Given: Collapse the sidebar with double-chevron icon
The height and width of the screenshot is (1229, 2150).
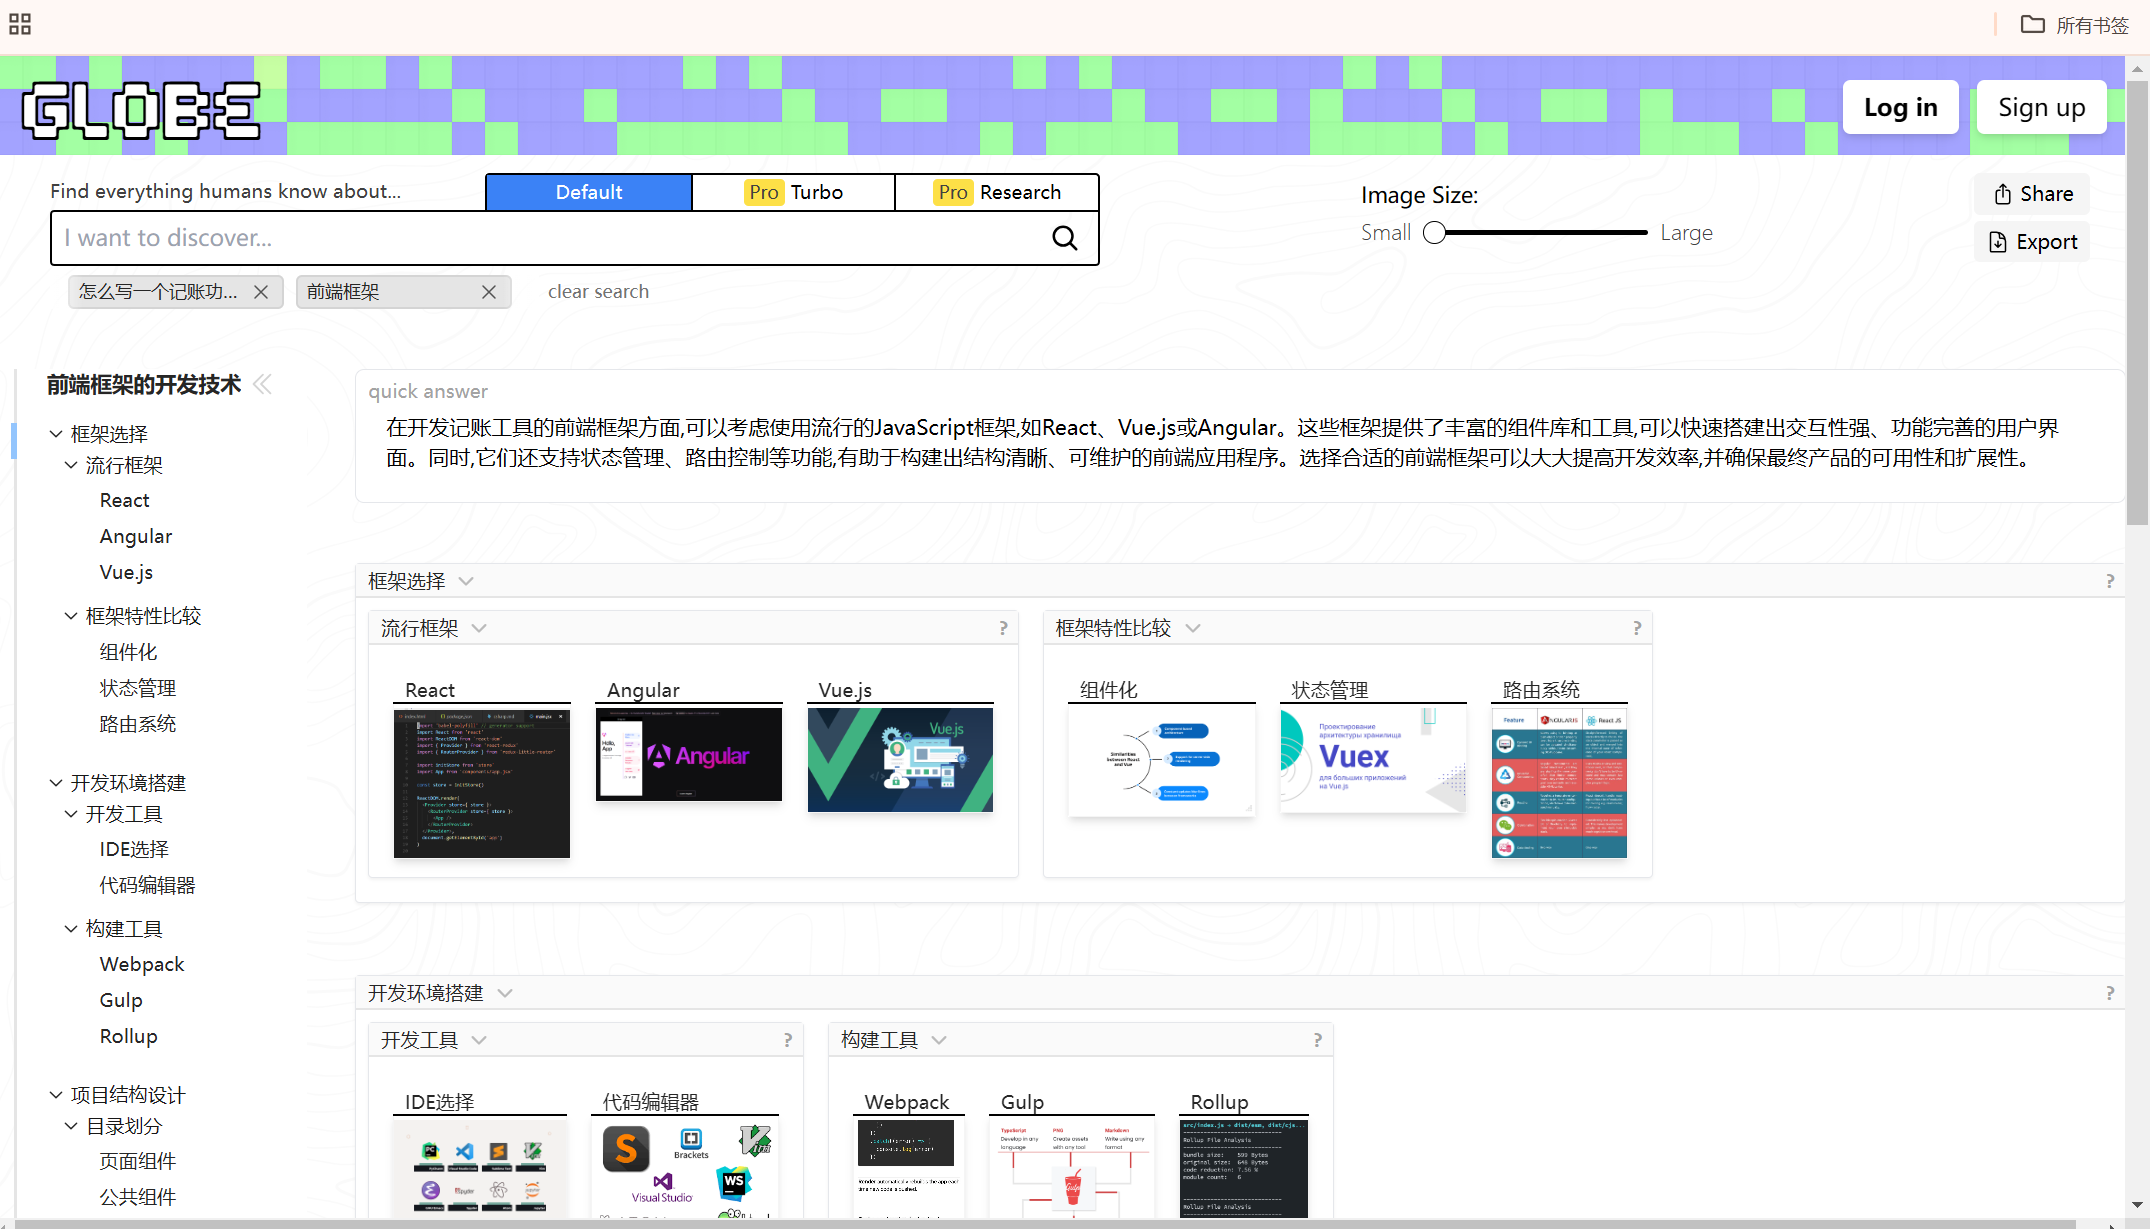Looking at the screenshot, I should coord(263,384).
